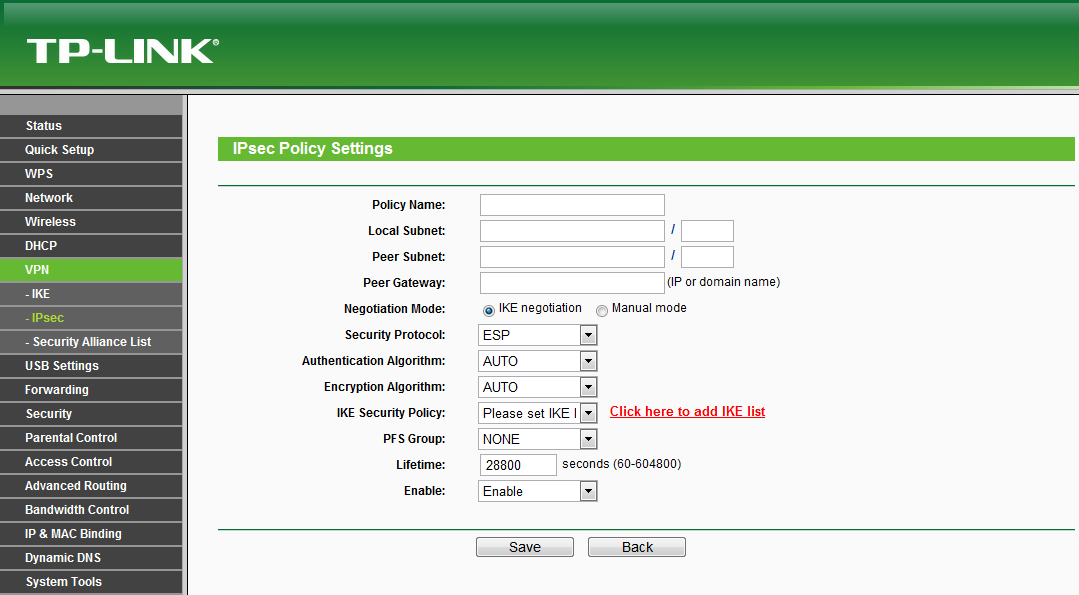The image size is (1079, 595).
Task: Open Bandwidth Control settings
Action: [91, 510]
